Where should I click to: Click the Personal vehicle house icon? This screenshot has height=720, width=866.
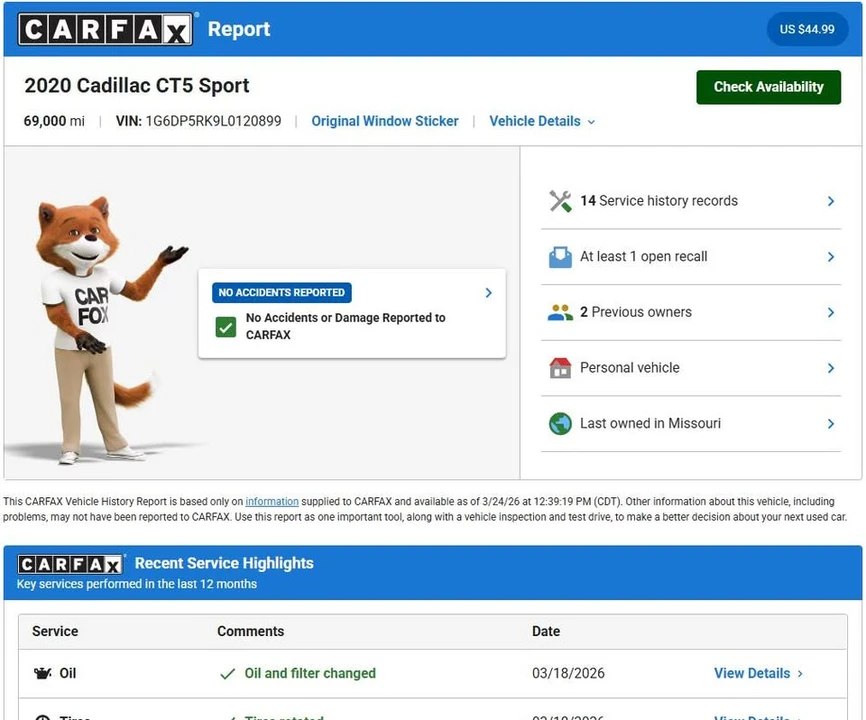[x=560, y=368]
